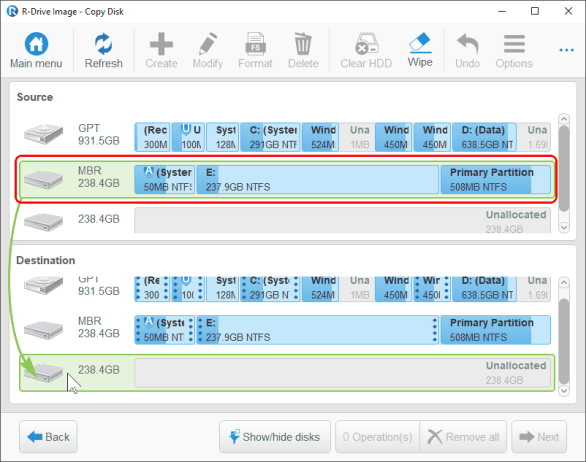Select Source E: 237.9GB NTFS partition
586x462 pixels.
pos(318,179)
